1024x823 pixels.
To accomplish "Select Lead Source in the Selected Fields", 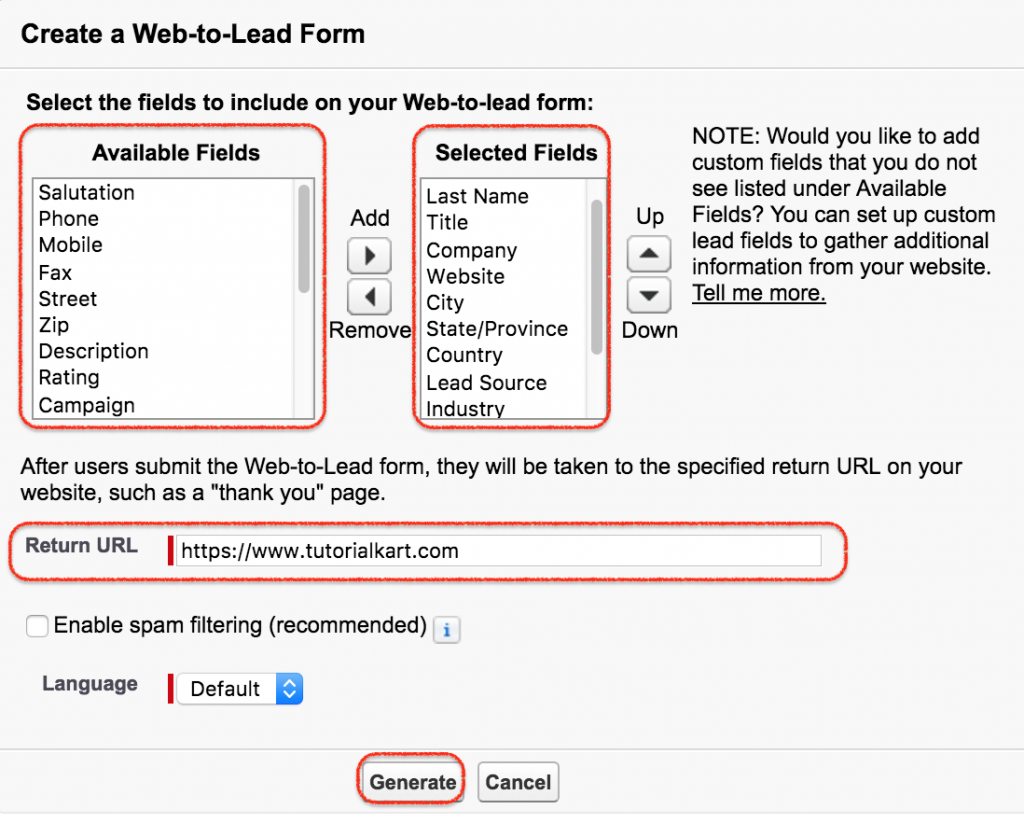I will 487,382.
